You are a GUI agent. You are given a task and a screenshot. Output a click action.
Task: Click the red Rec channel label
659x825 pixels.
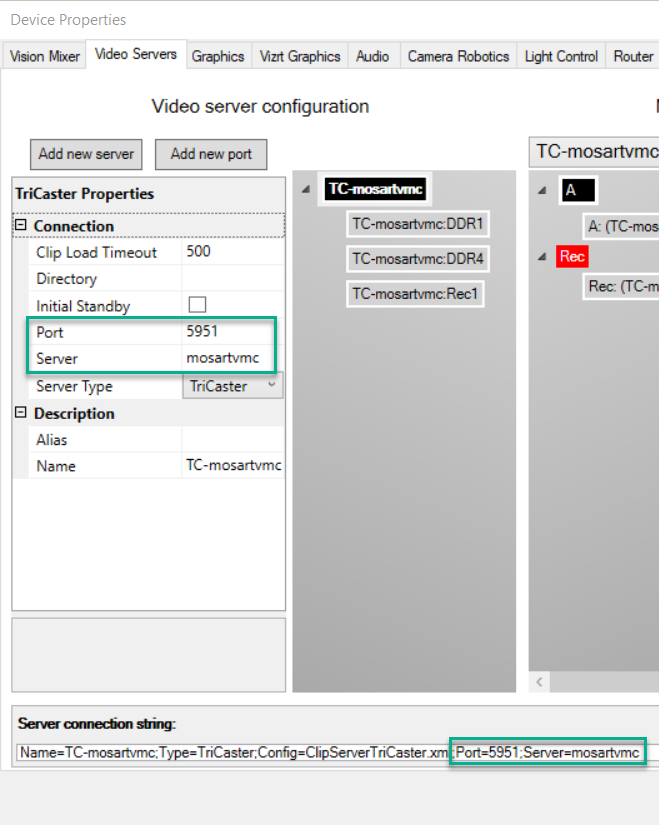[x=572, y=257]
